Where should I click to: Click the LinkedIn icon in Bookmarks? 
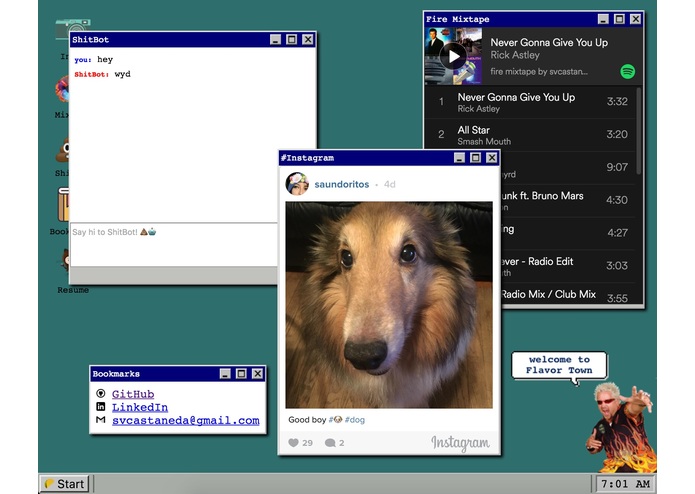(101, 407)
